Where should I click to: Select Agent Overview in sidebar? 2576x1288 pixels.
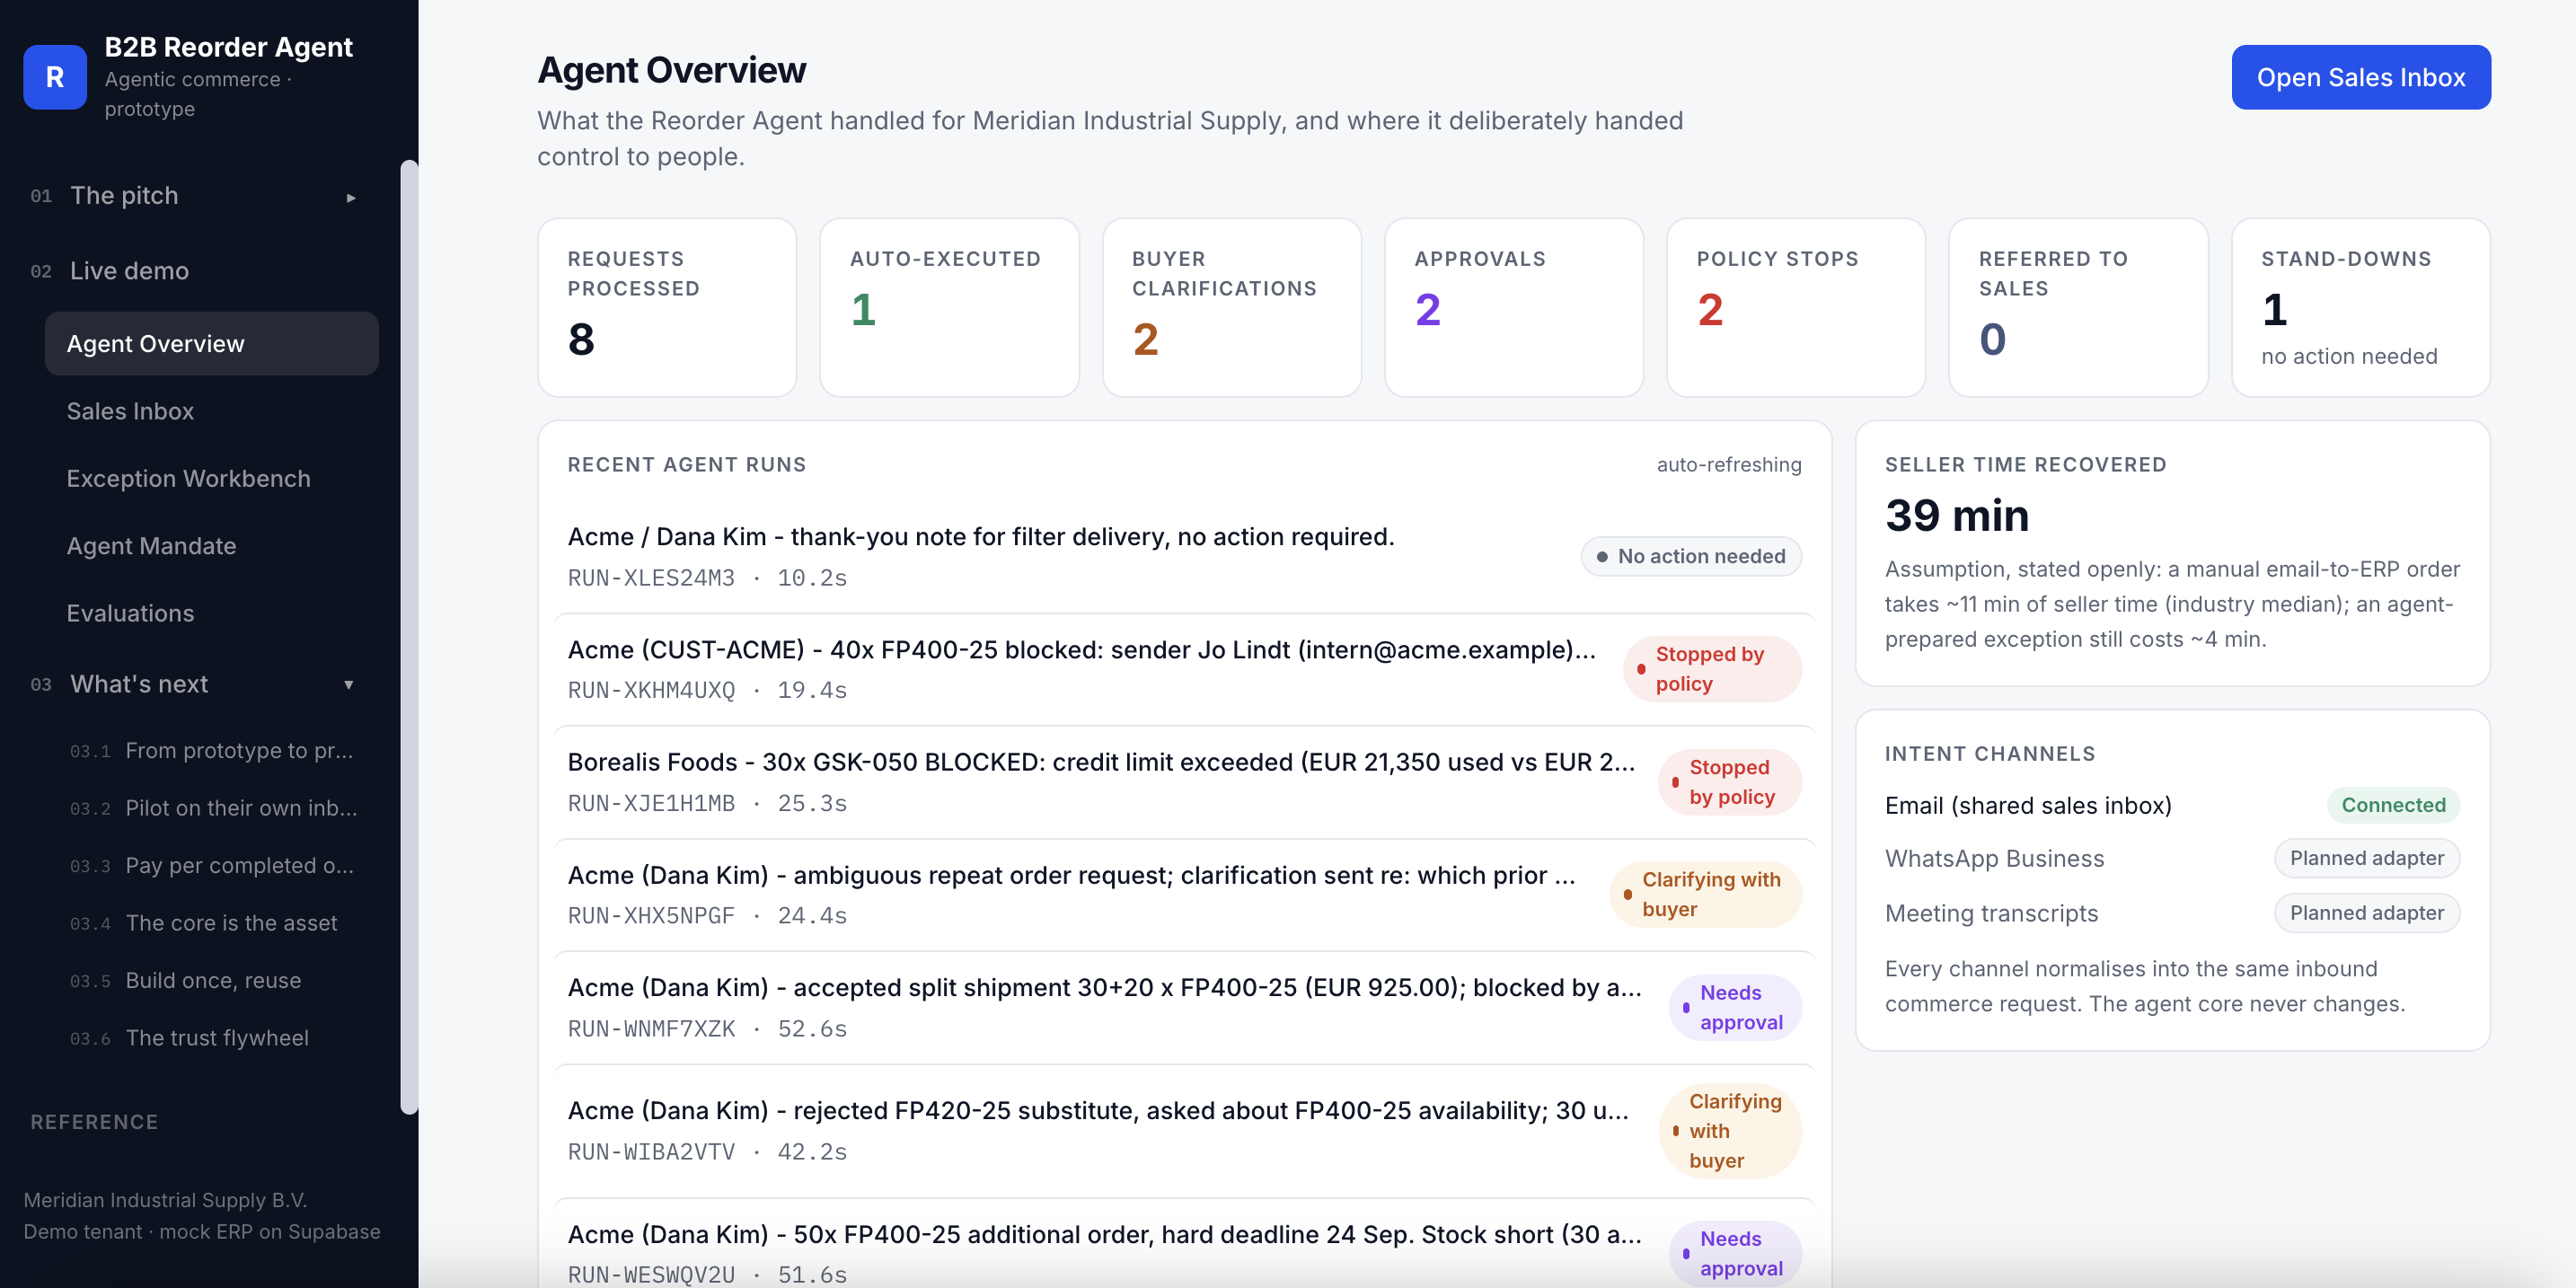(212, 343)
